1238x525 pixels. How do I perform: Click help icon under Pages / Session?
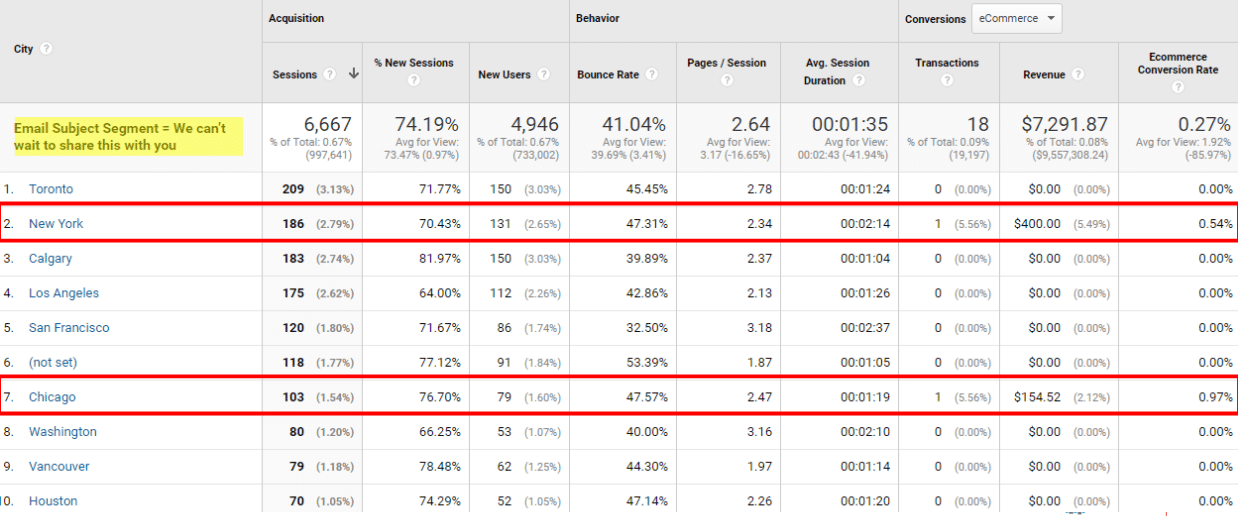coord(727,81)
